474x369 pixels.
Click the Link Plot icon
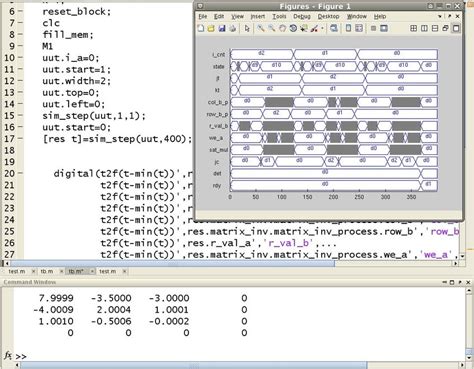pyautogui.click(x=334, y=29)
